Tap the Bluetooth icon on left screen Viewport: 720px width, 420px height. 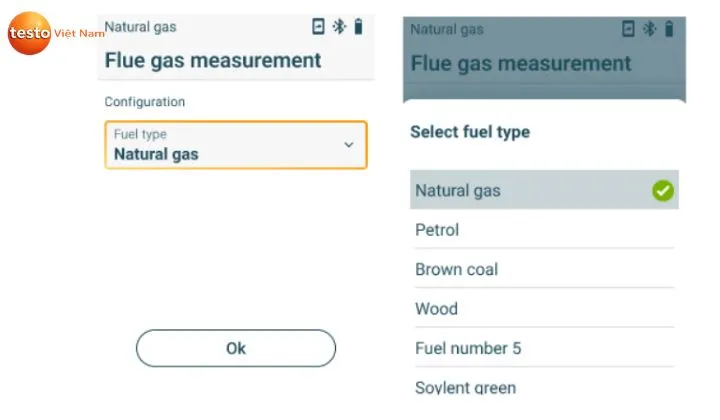coord(339,27)
